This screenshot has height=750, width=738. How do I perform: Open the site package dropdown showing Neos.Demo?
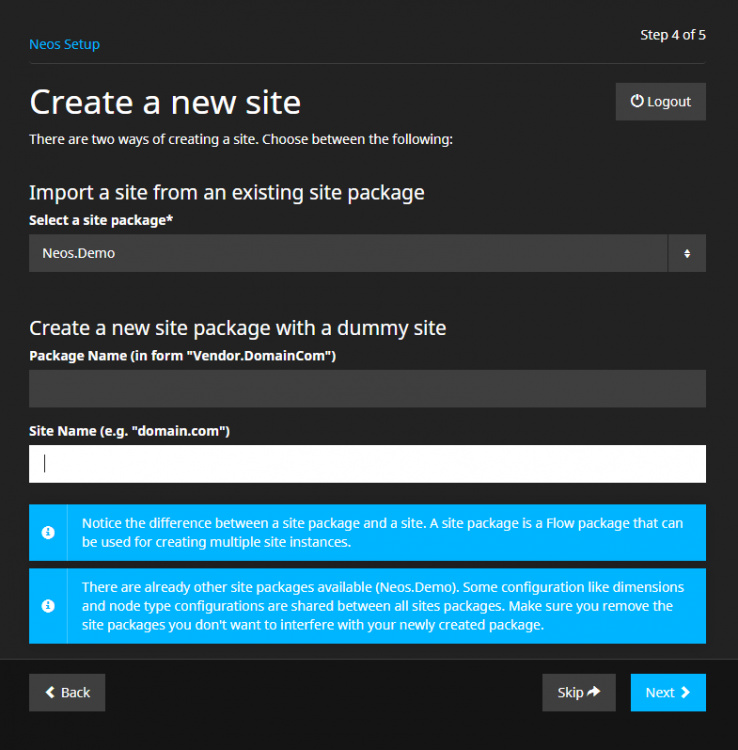[x=367, y=253]
